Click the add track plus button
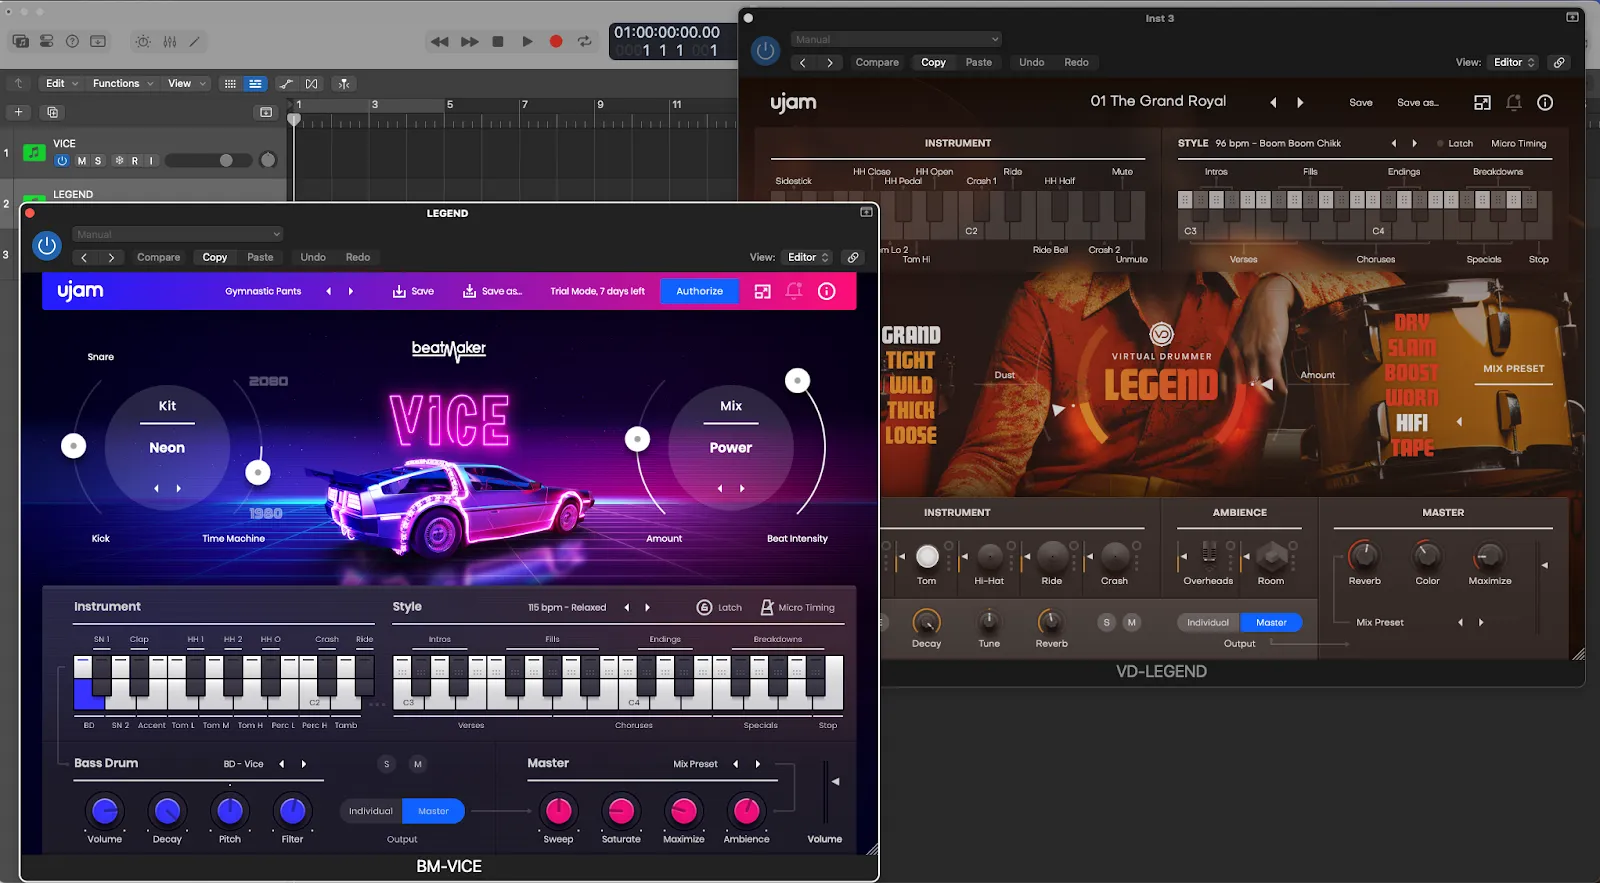Screen dimensions: 1600x883 pos(18,112)
